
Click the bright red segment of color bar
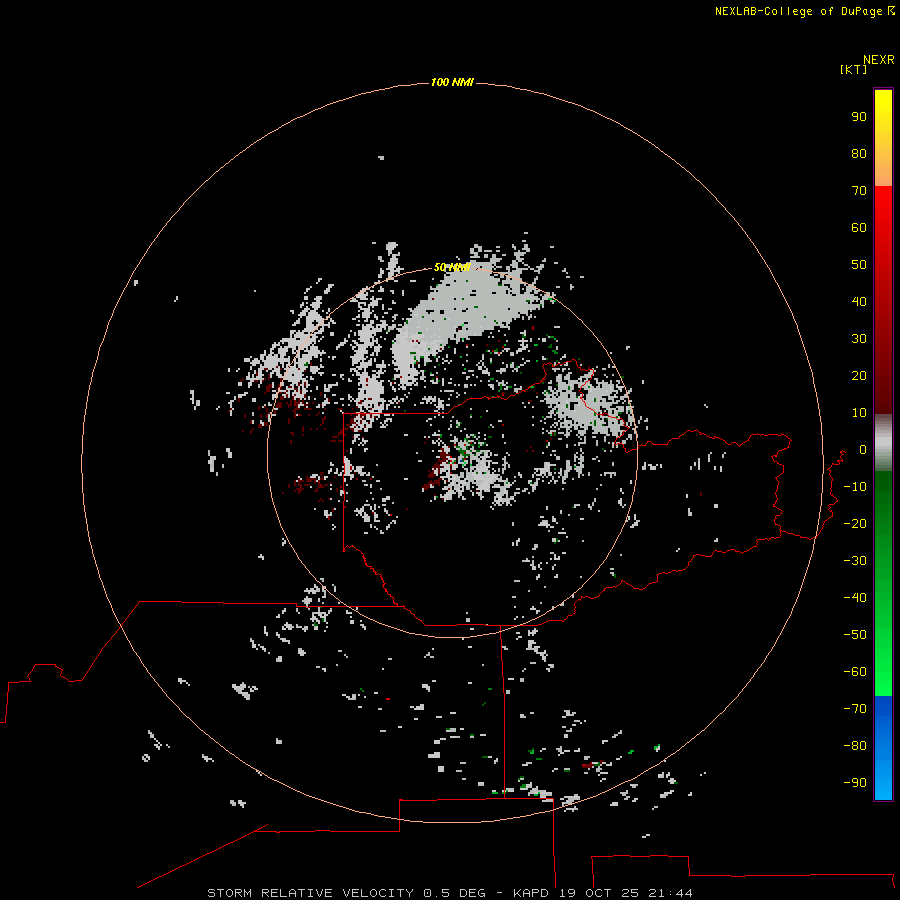click(883, 300)
